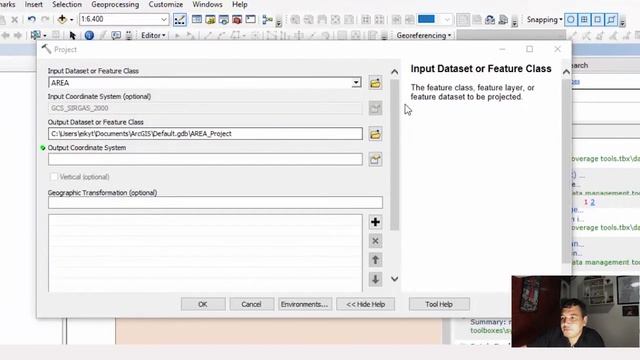Expand the Input Dataset AREA dropdown
This screenshot has height=360, width=640.
pyautogui.click(x=356, y=83)
